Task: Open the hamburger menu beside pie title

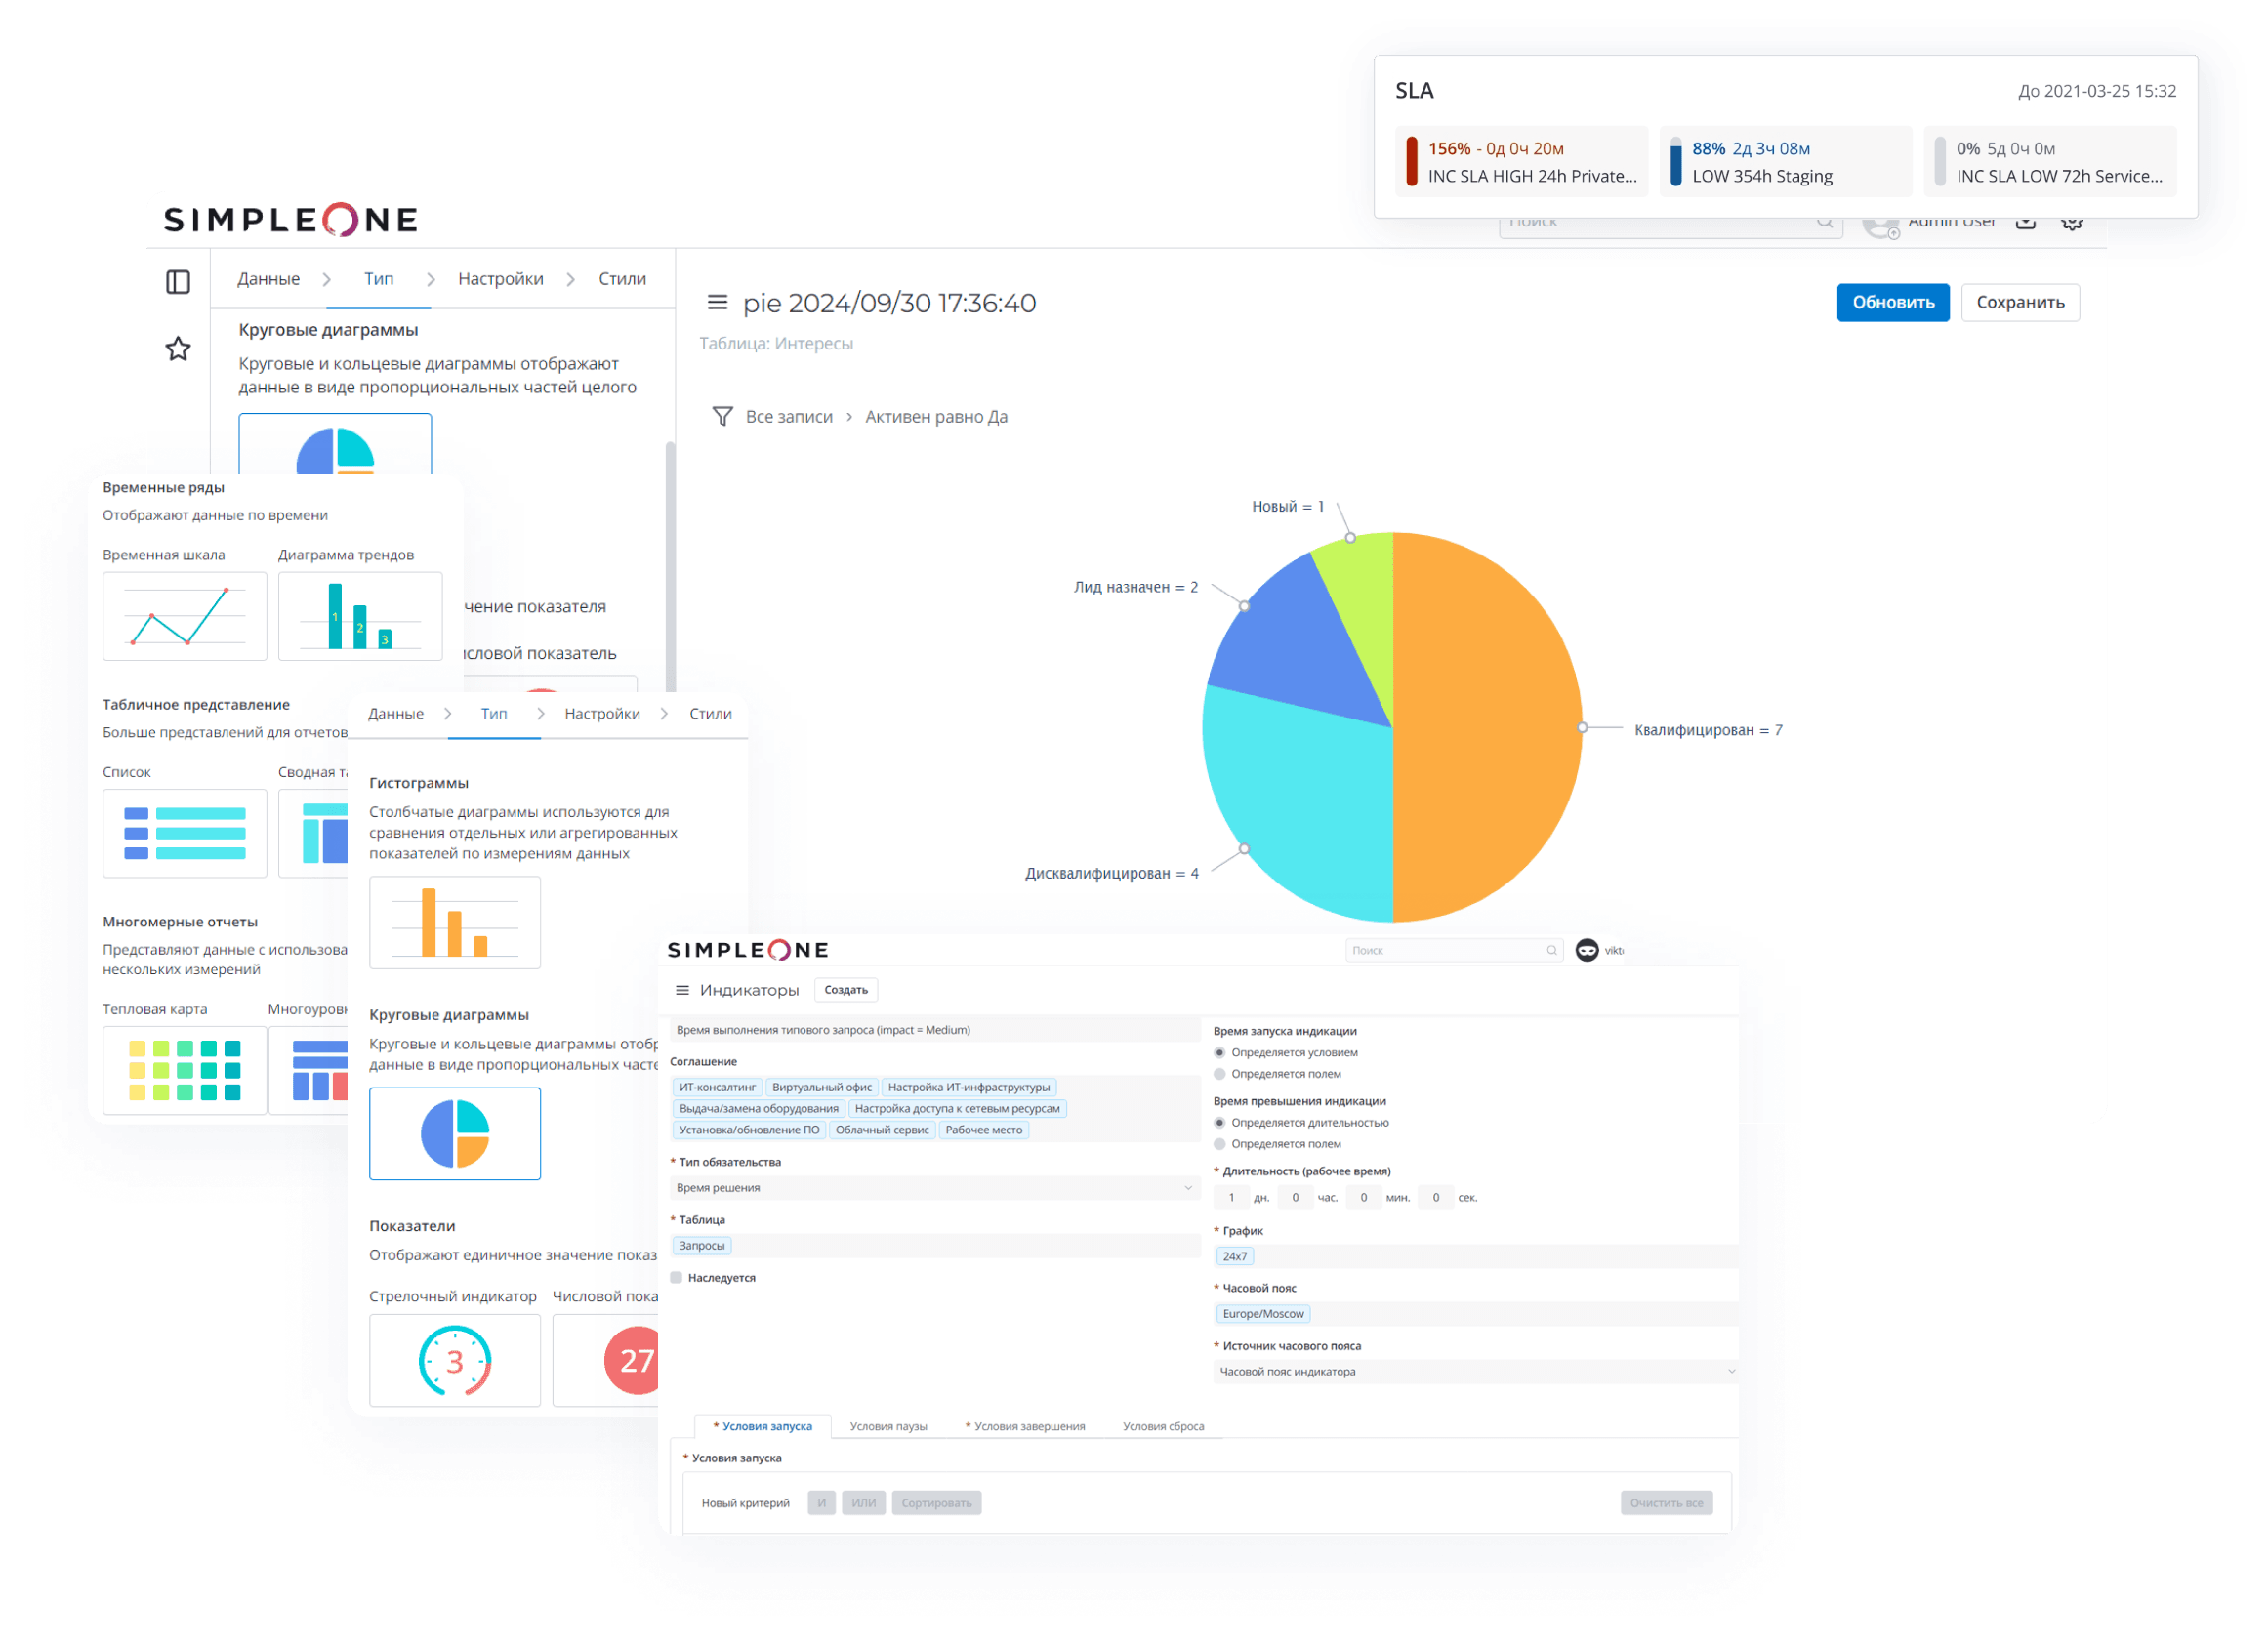Action: 718,302
